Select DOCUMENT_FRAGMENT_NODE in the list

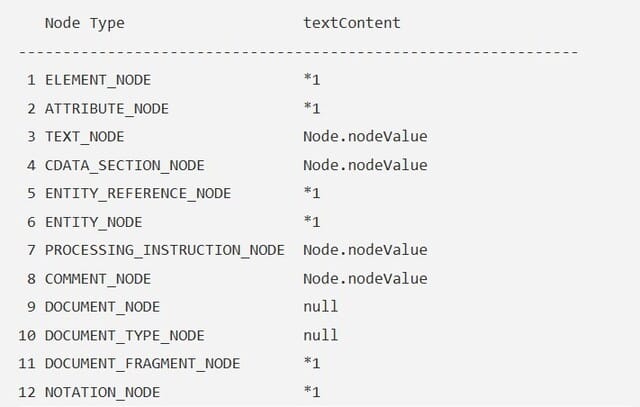tap(142, 363)
